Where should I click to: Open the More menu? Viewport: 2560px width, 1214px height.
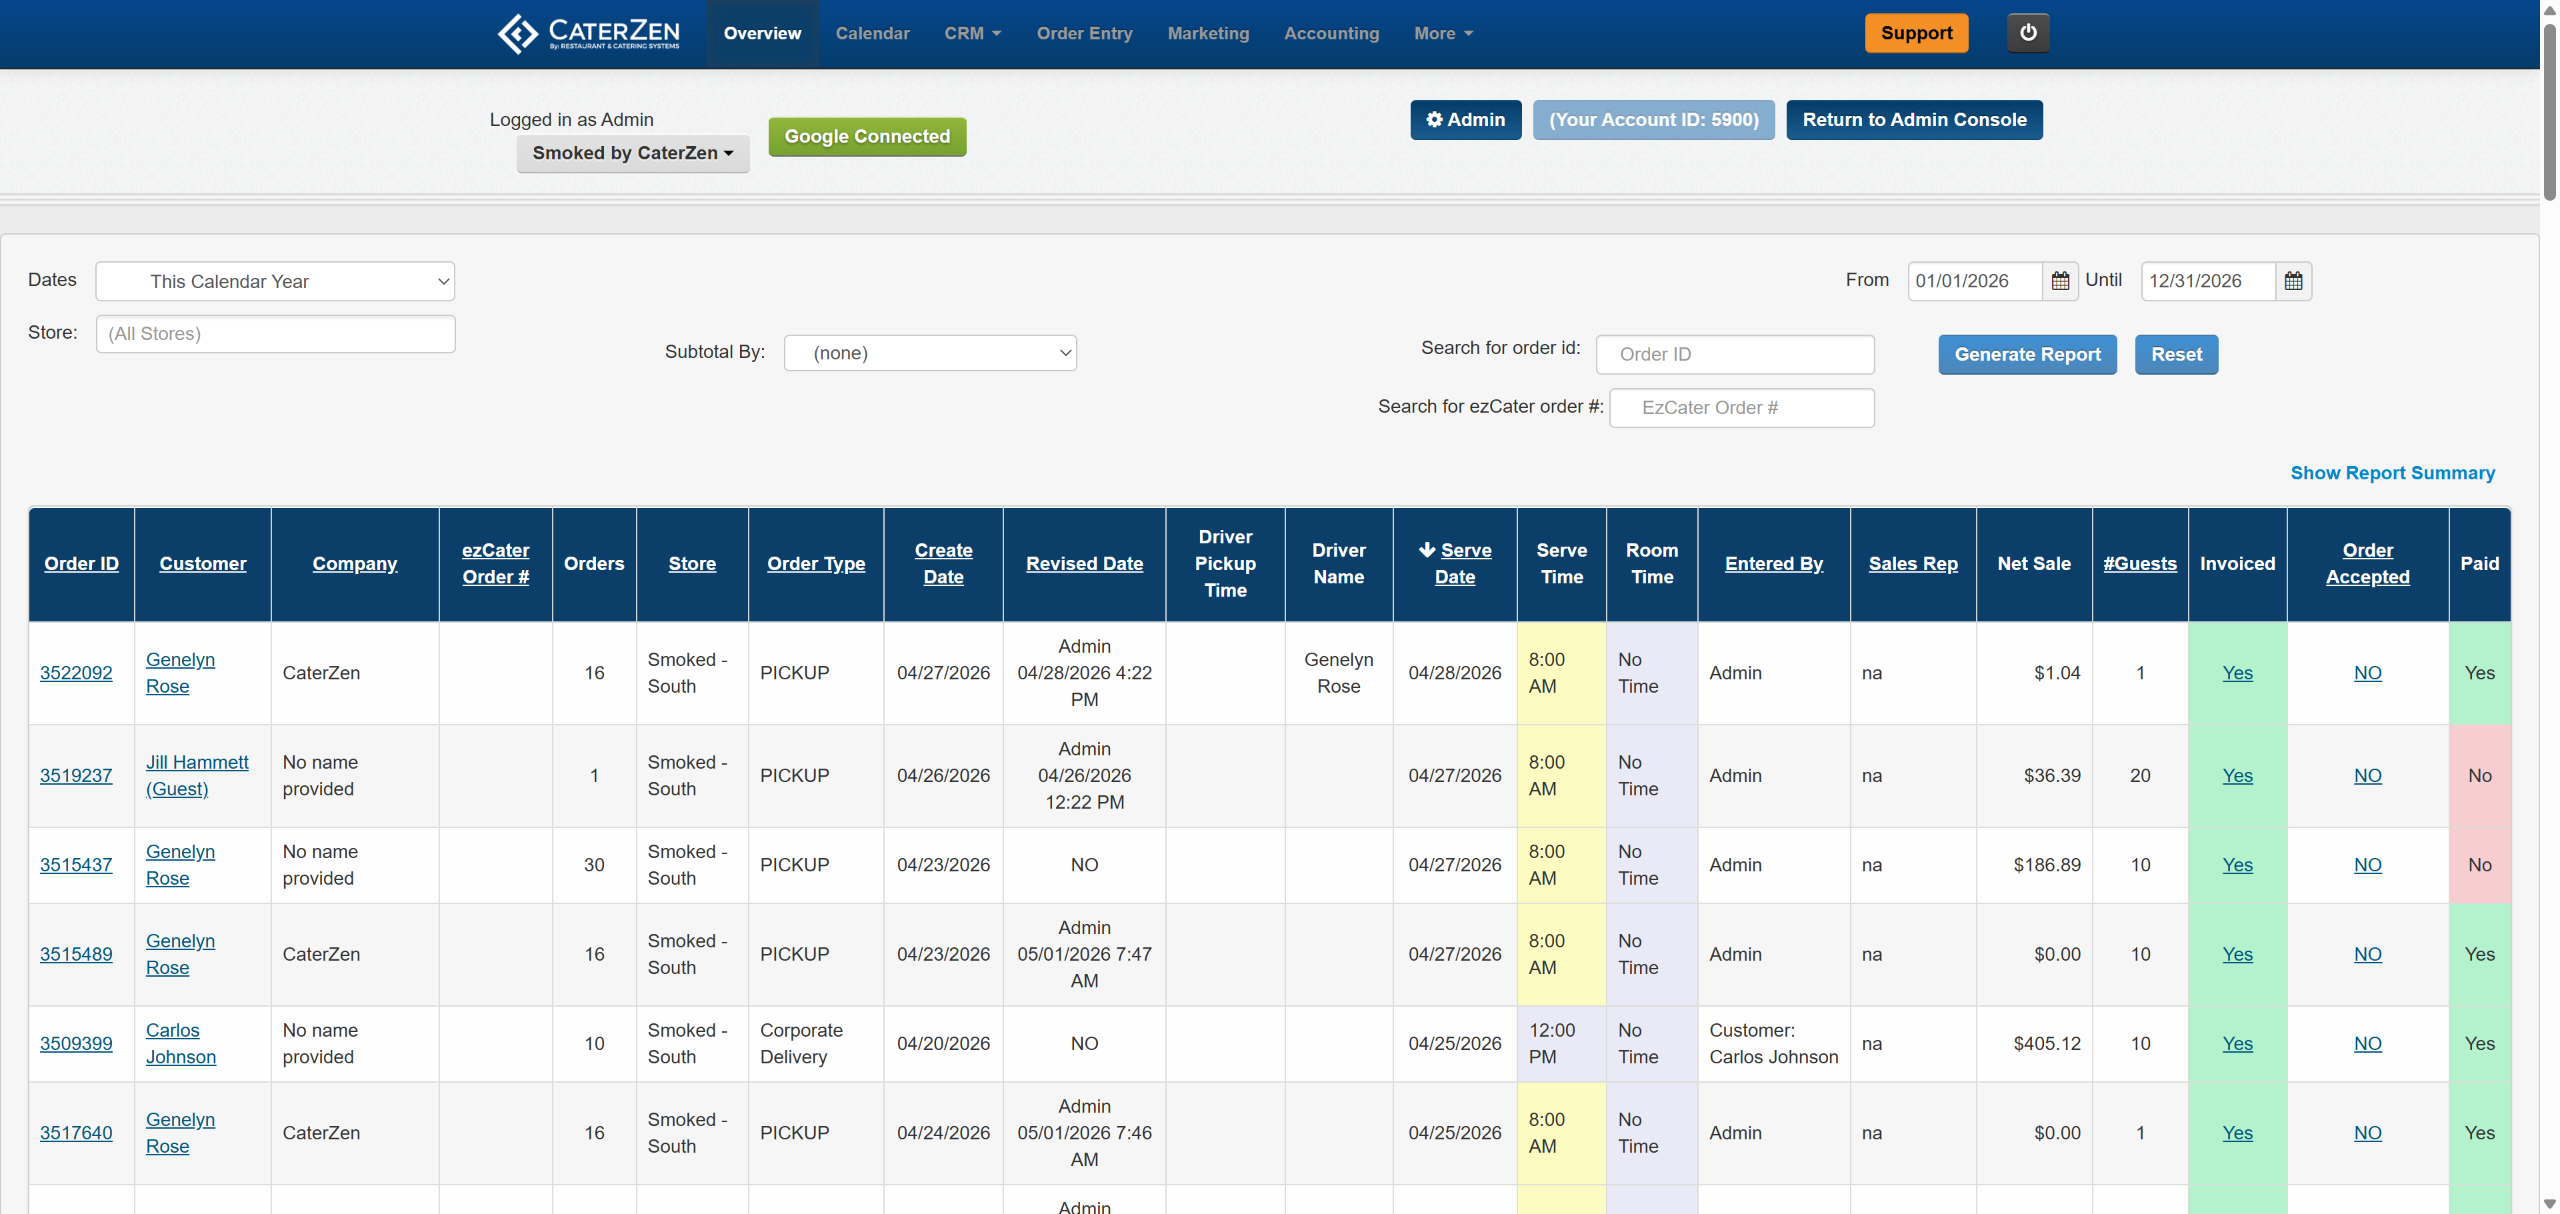(x=1443, y=33)
